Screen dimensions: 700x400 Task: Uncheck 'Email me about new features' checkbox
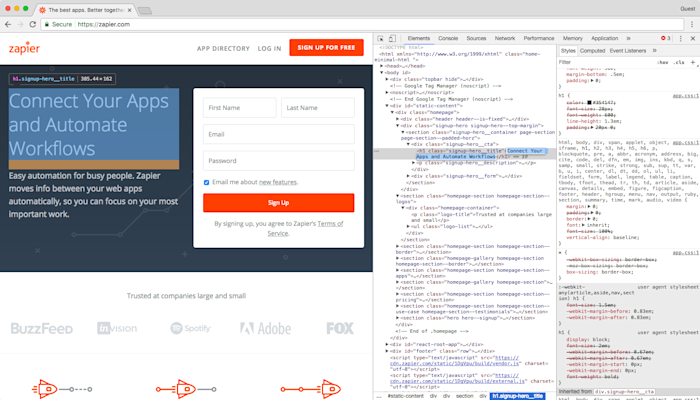click(x=206, y=182)
